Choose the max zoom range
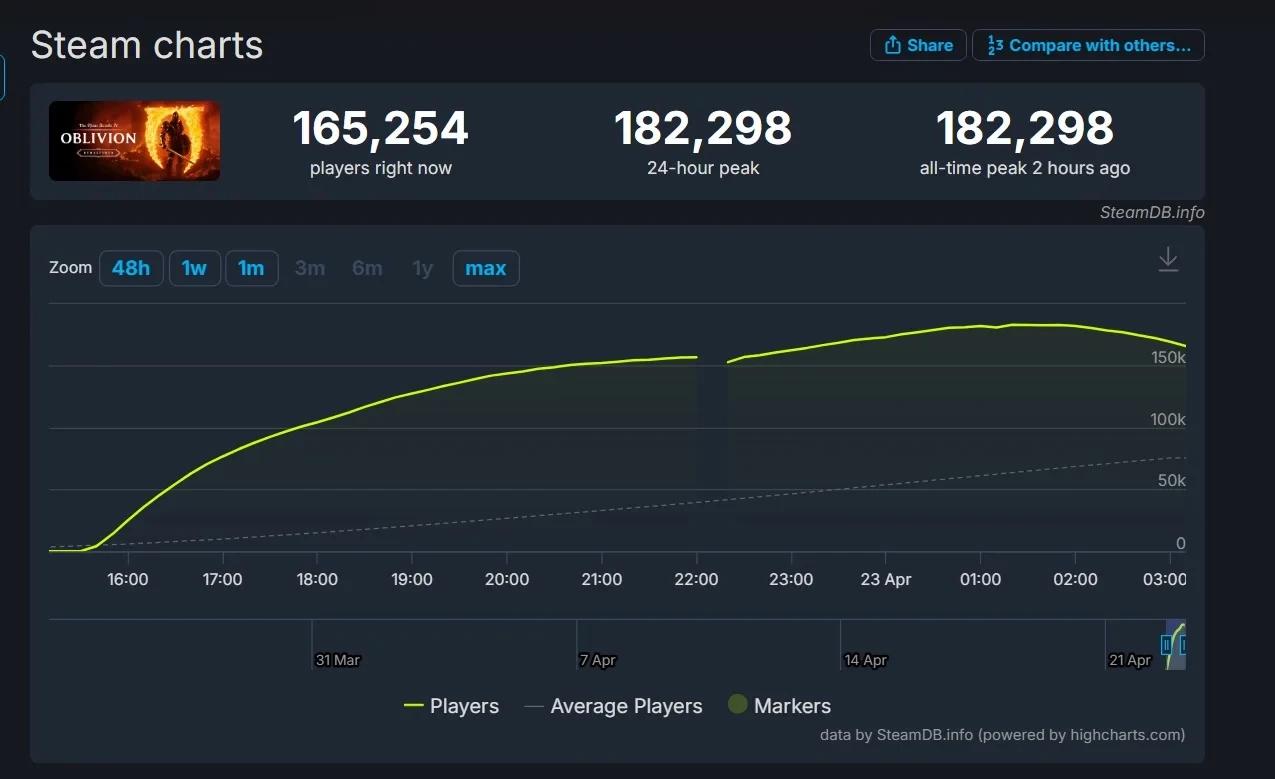 pos(485,268)
